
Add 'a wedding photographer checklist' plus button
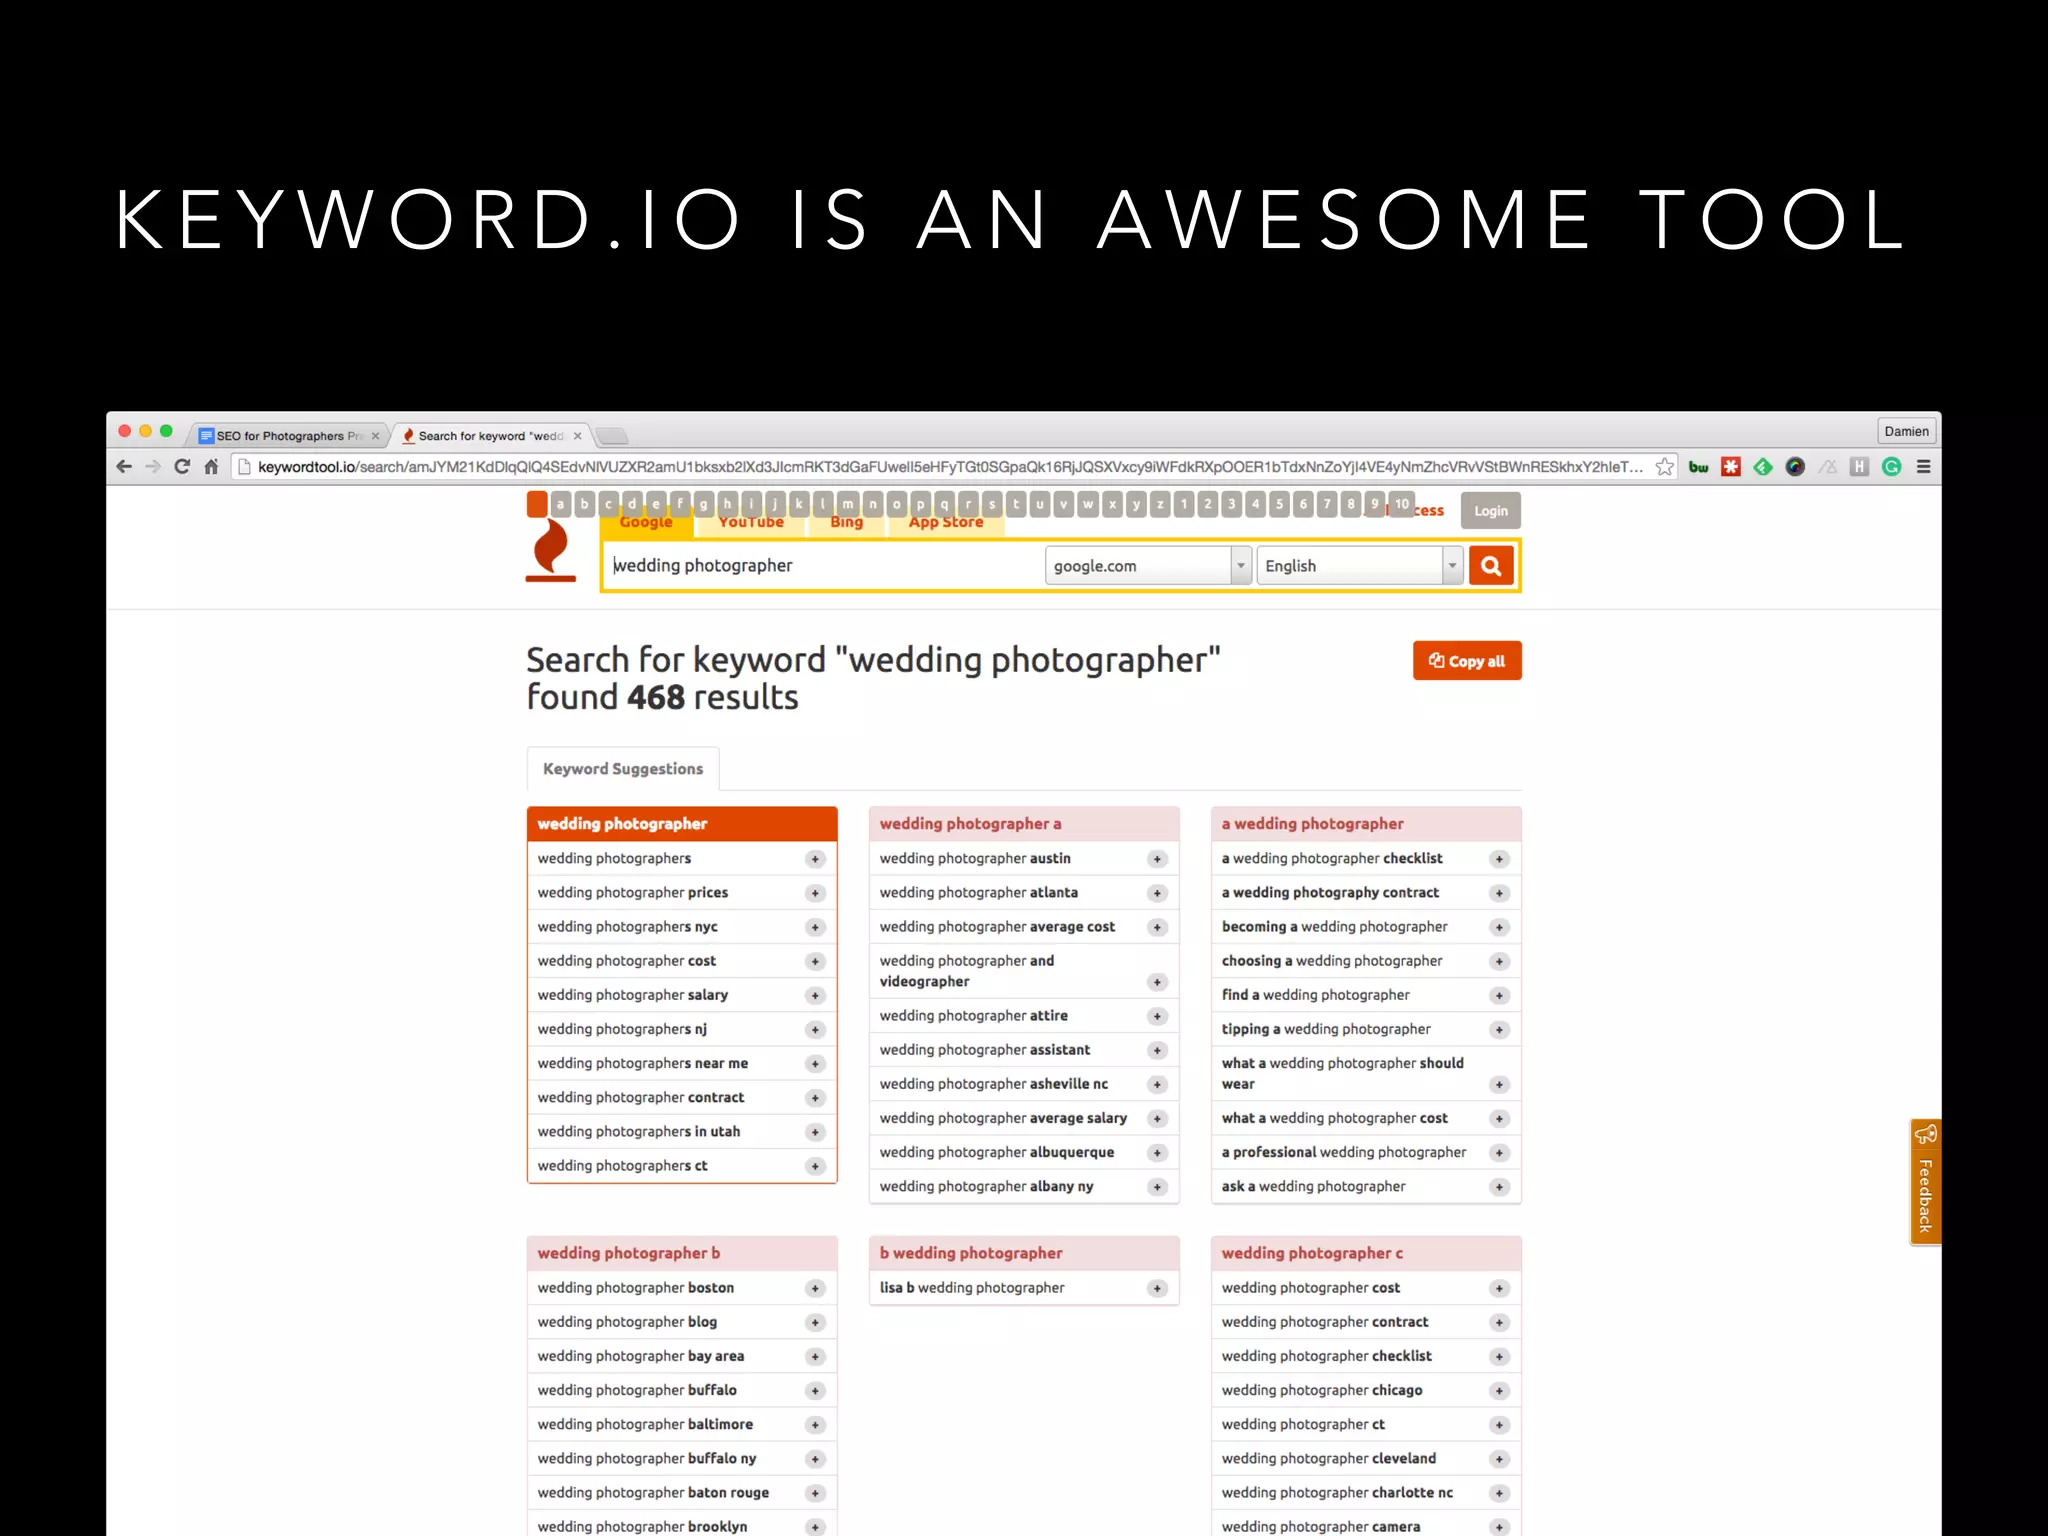(1499, 859)
